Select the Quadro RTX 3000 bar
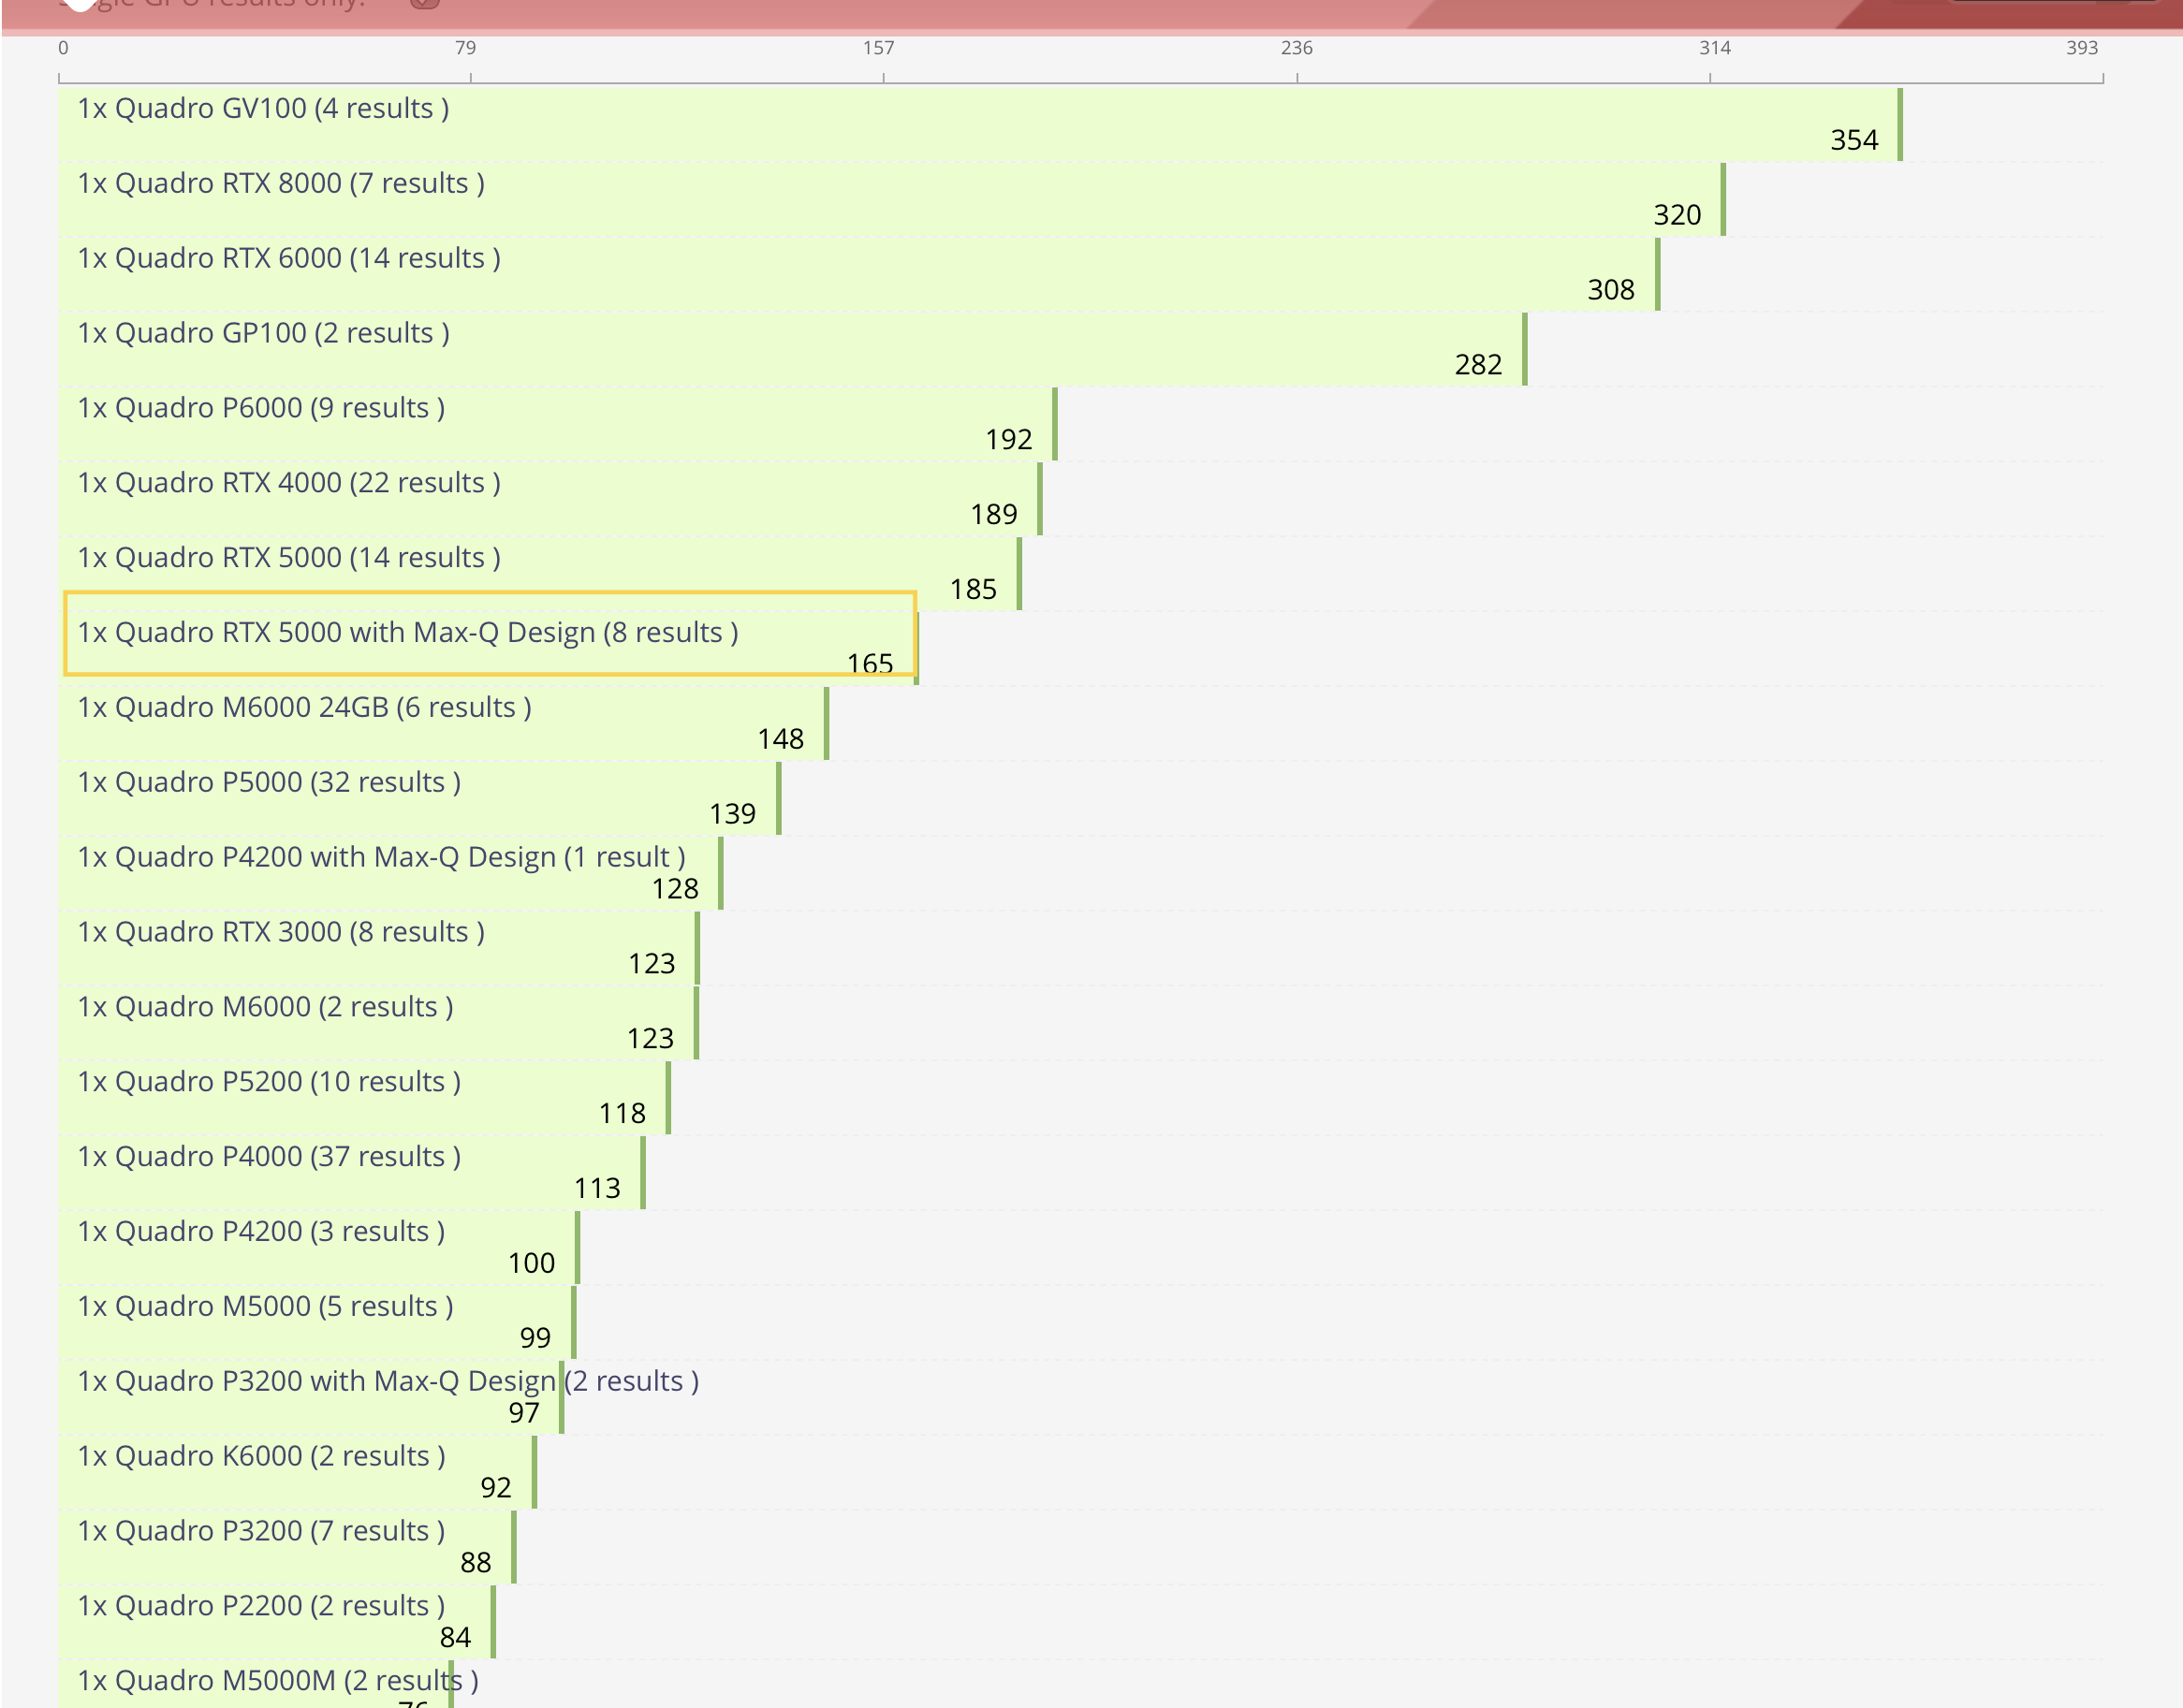The height and width of the screenshot is (1708, 2183). [x=280, y=932]
